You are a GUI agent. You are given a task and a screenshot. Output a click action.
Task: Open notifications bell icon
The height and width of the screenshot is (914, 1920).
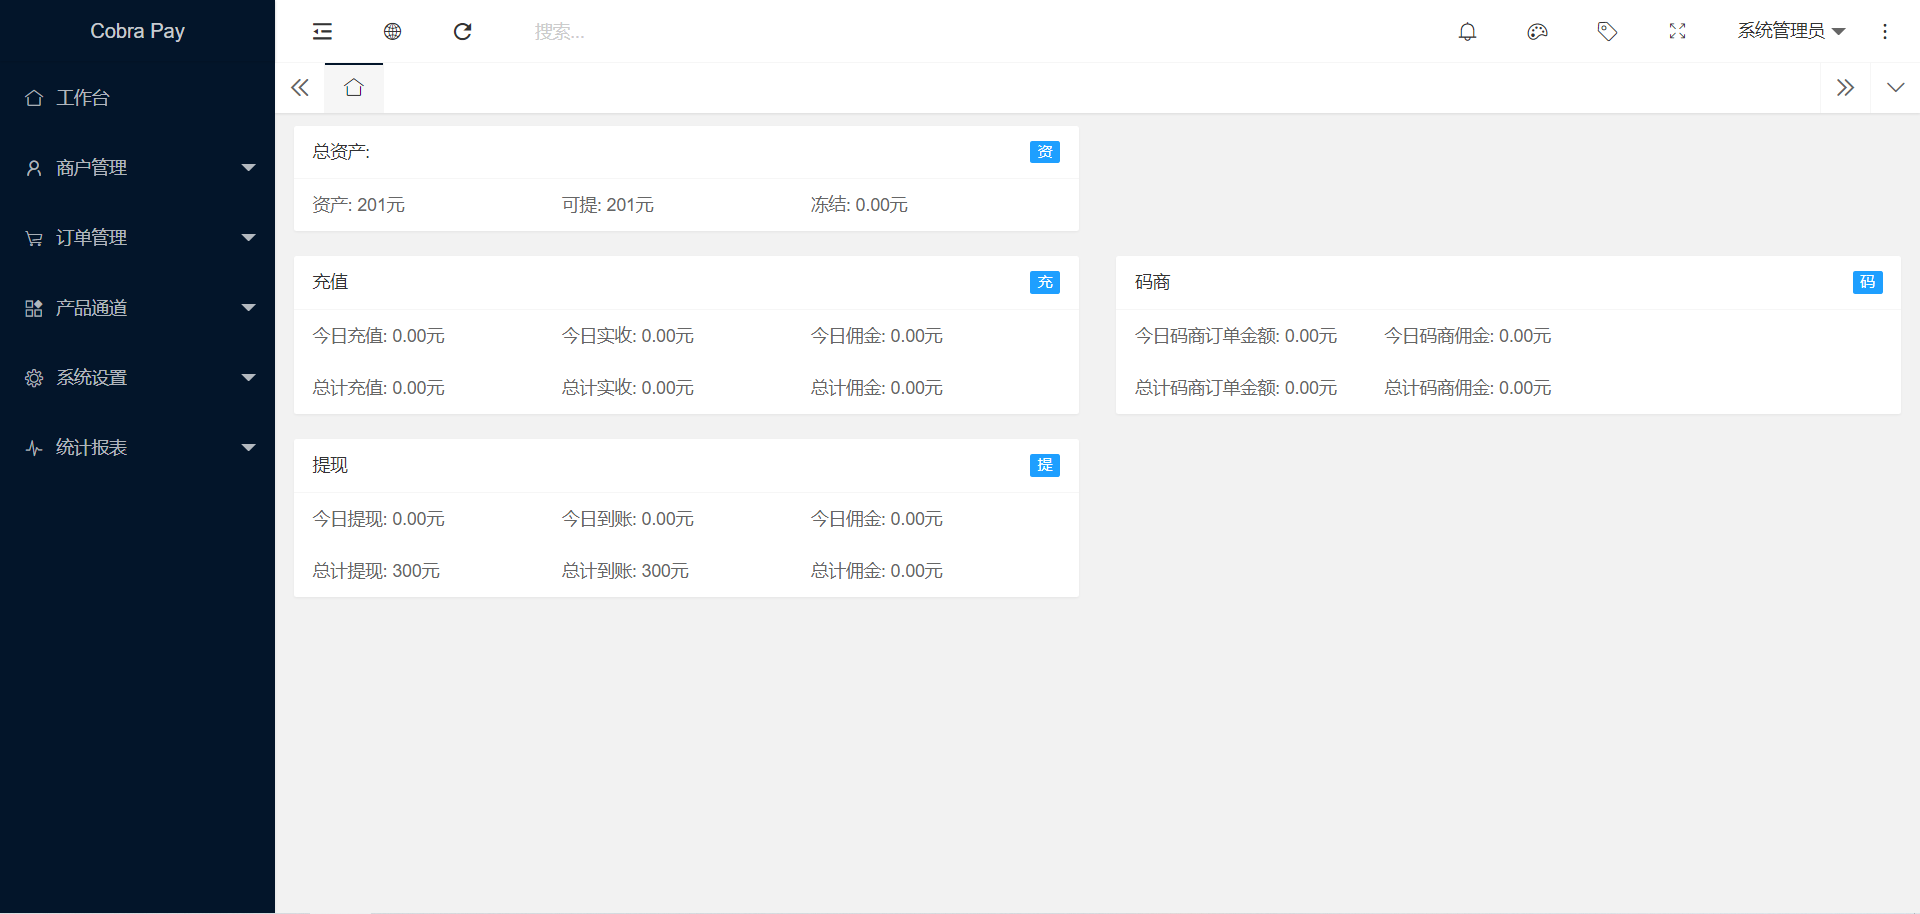click(x=1467, y=32)
